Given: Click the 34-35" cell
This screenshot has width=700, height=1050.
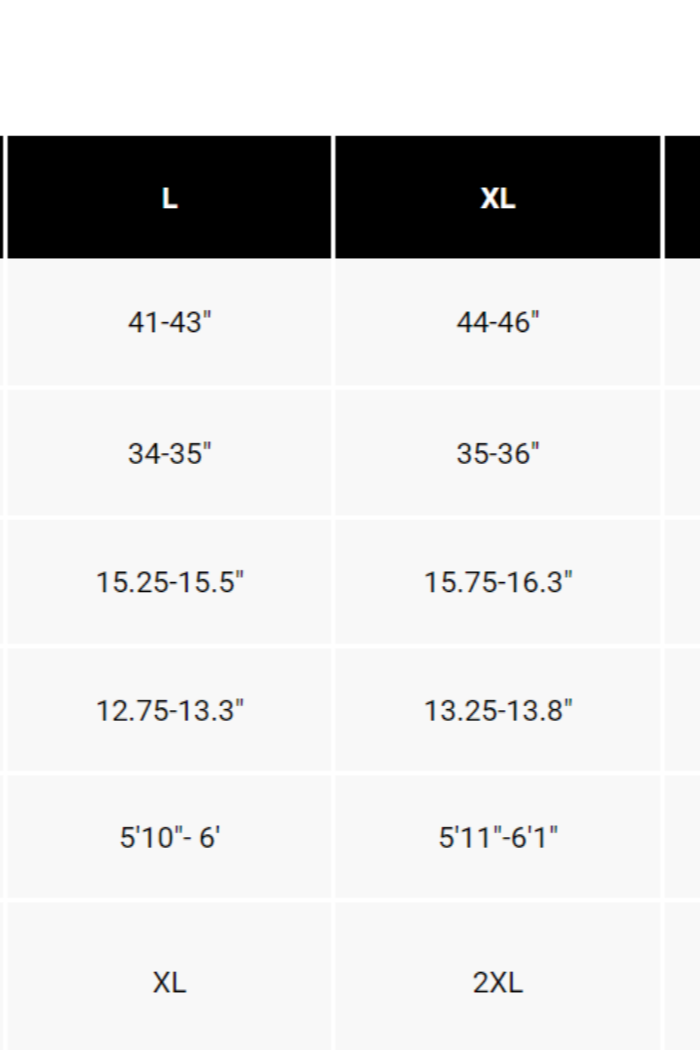Looking at the screenshot, I should click(169, 453).
